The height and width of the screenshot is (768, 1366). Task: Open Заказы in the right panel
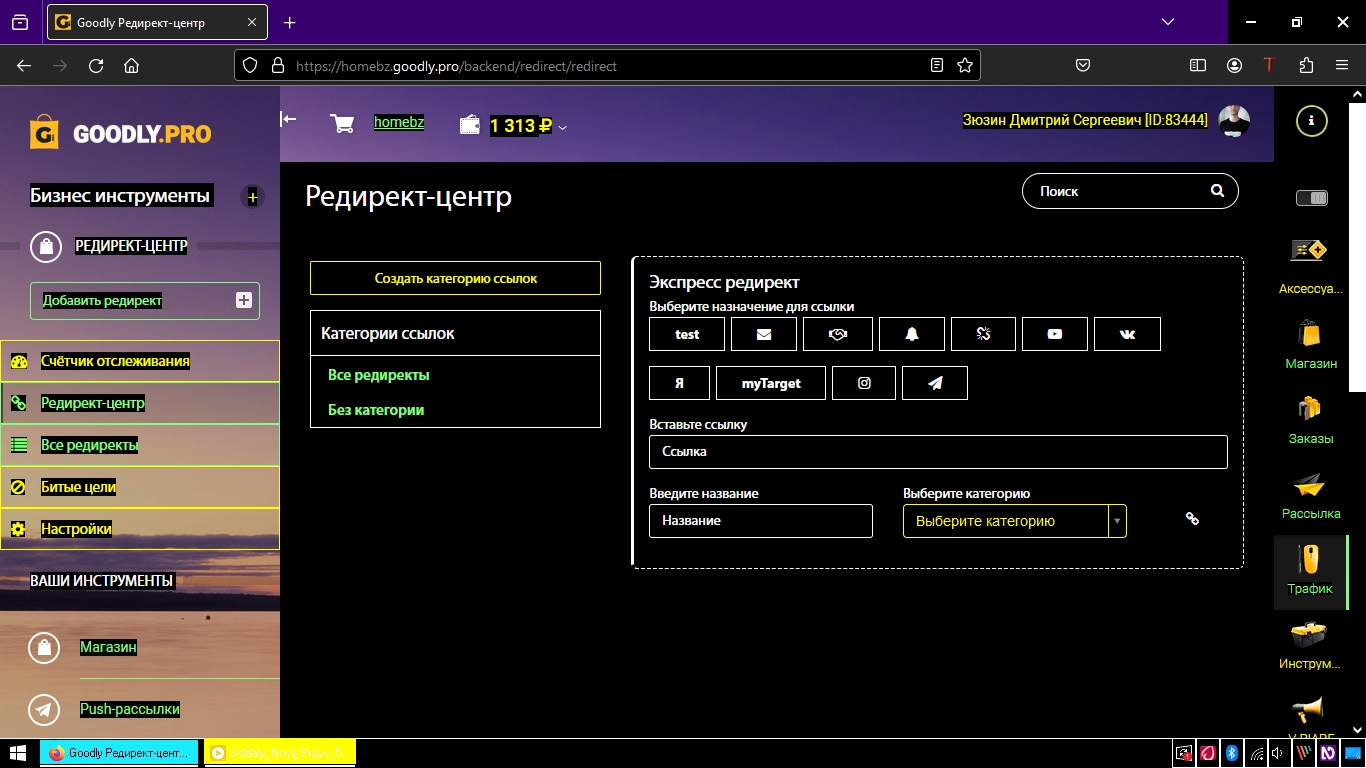[x=1310, y=419]
